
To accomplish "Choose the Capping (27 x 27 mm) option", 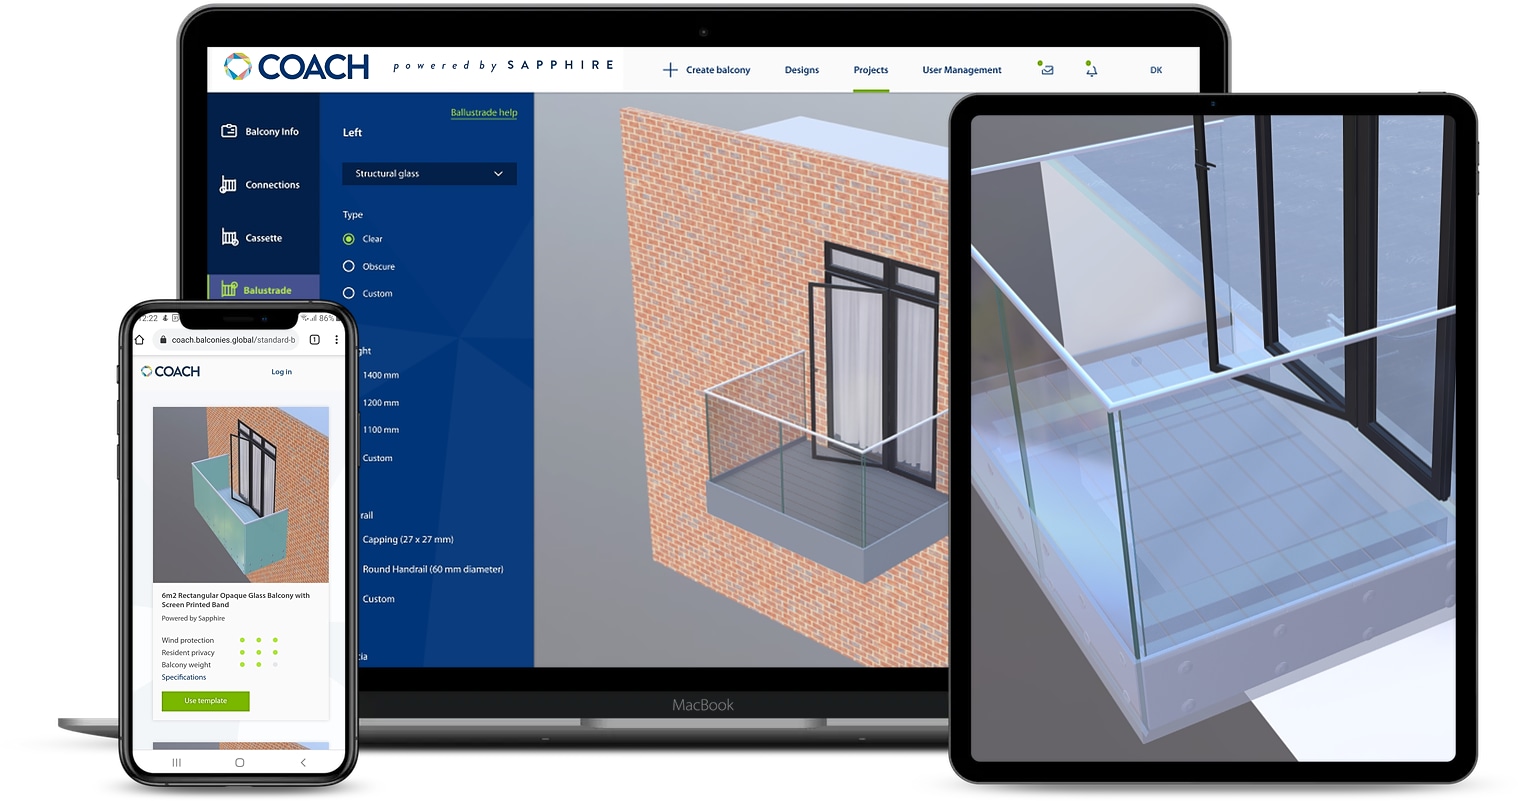I will [408, 540].
